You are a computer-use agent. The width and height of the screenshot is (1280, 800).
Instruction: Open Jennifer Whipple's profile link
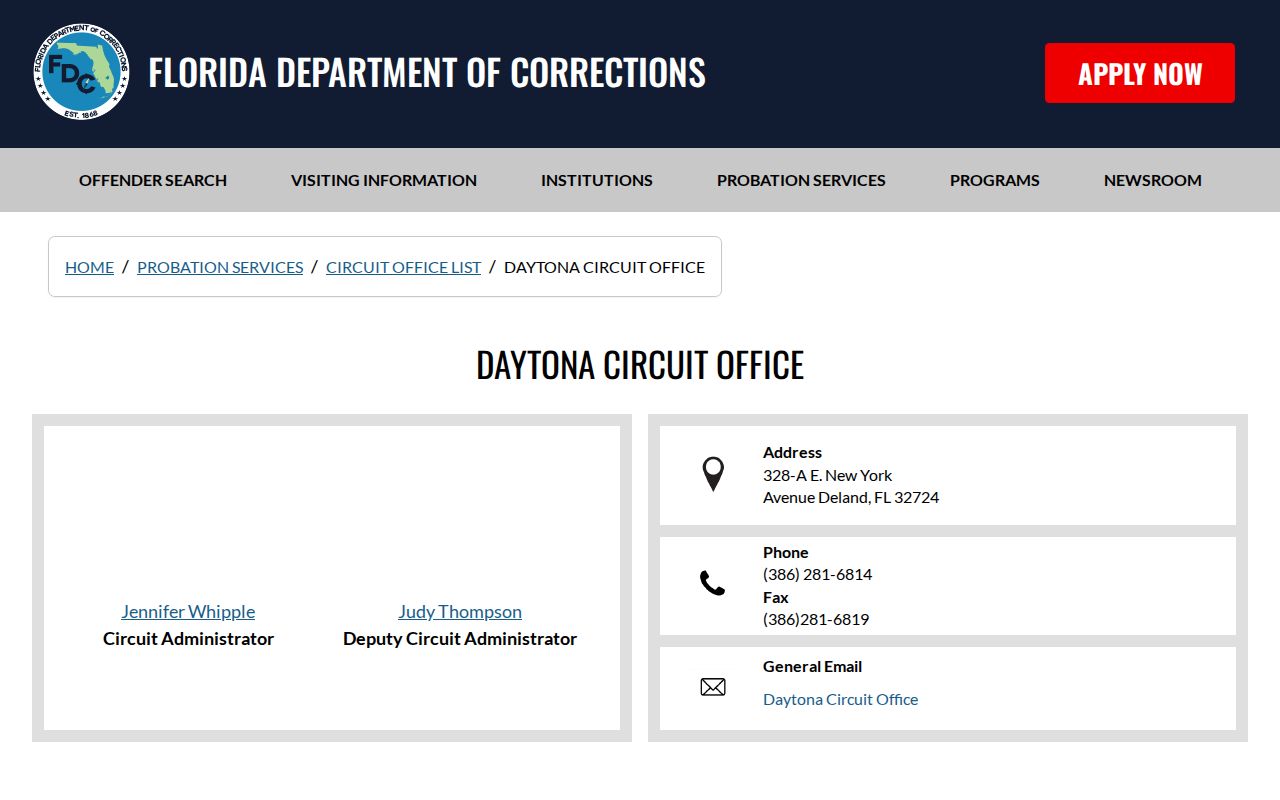pos(188,611)
